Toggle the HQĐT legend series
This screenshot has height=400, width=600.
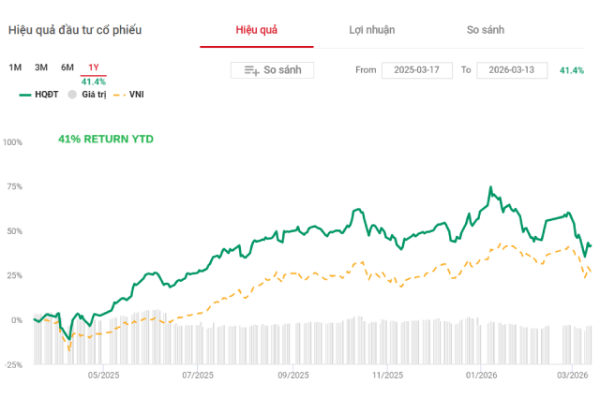pyautogui.click(x=39, y=94)
